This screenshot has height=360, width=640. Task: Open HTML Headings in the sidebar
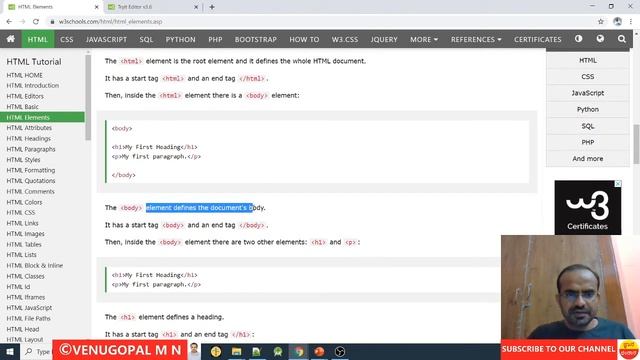click(29, 138)
